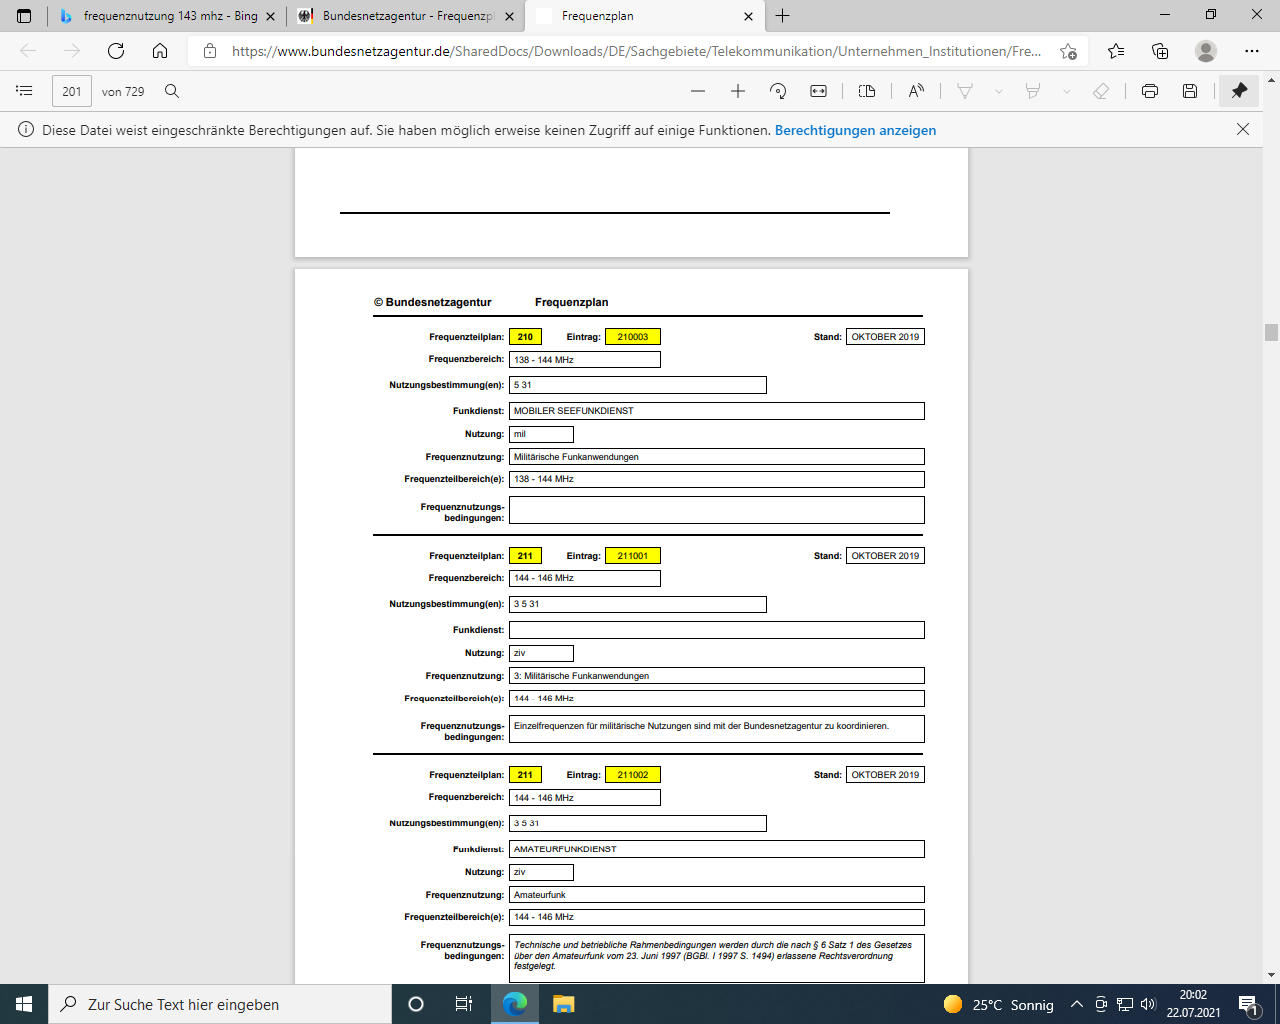Open the PDF search magnifier
This screenshot has width=1280, height=1024.
[172, 91]
